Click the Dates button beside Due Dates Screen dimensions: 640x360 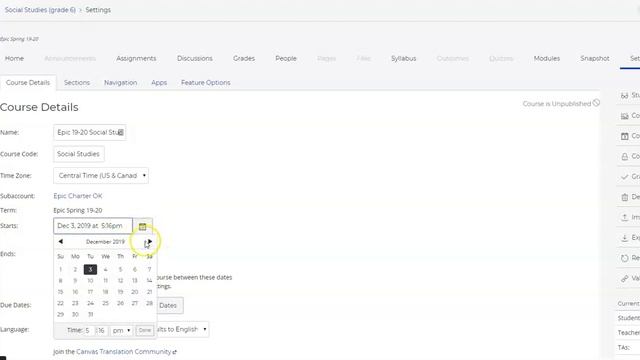pos(168,305)
